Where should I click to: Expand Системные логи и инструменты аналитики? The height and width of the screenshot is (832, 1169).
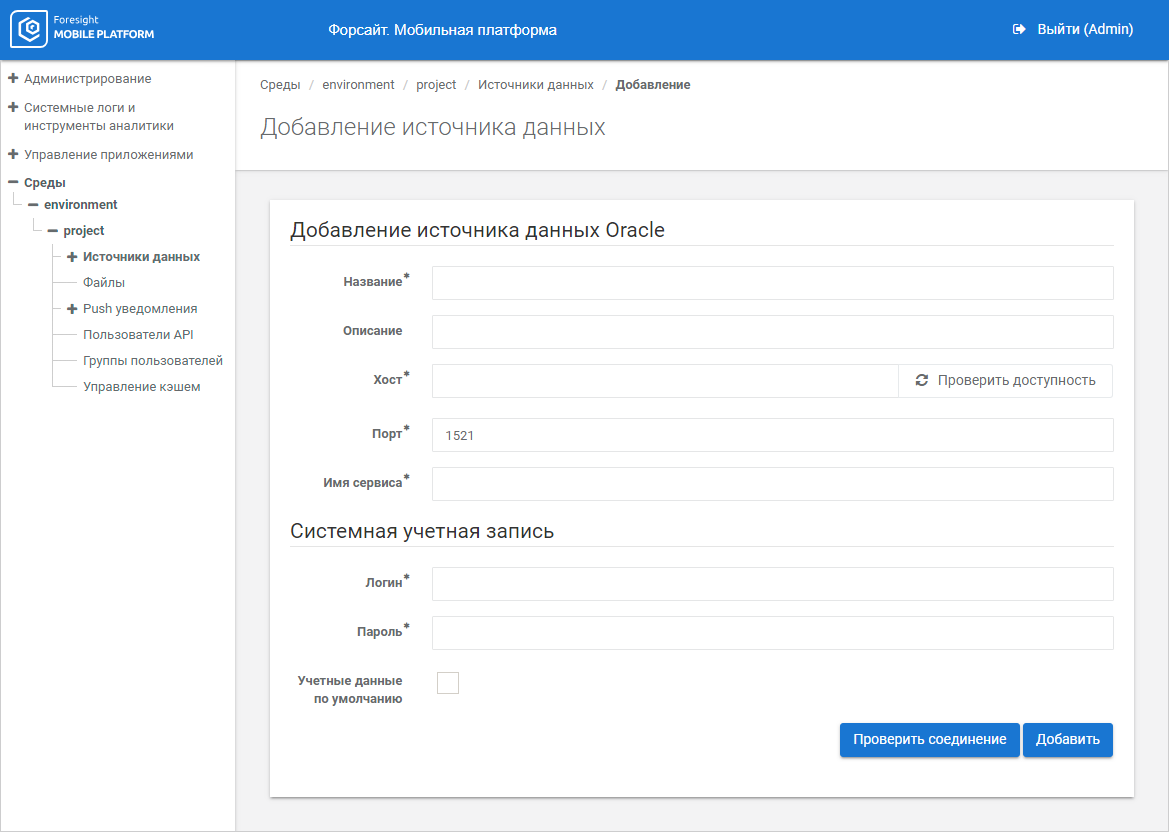coord(13,108)
